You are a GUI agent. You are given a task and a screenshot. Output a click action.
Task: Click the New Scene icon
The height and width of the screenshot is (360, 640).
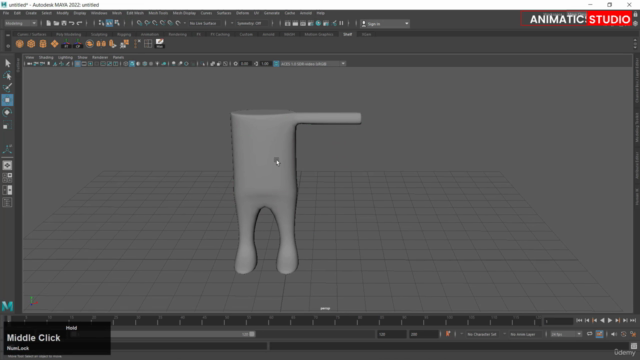point(49,23)
